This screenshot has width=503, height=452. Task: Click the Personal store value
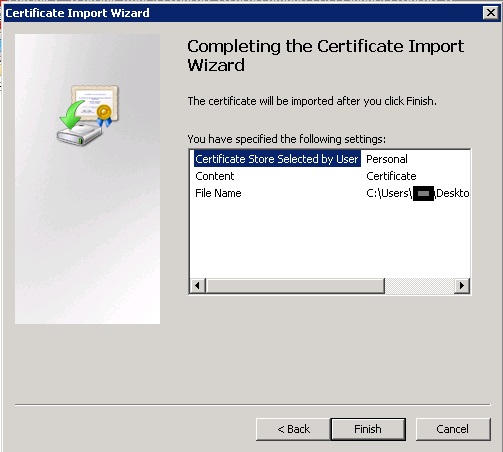(x=387, y=159)
